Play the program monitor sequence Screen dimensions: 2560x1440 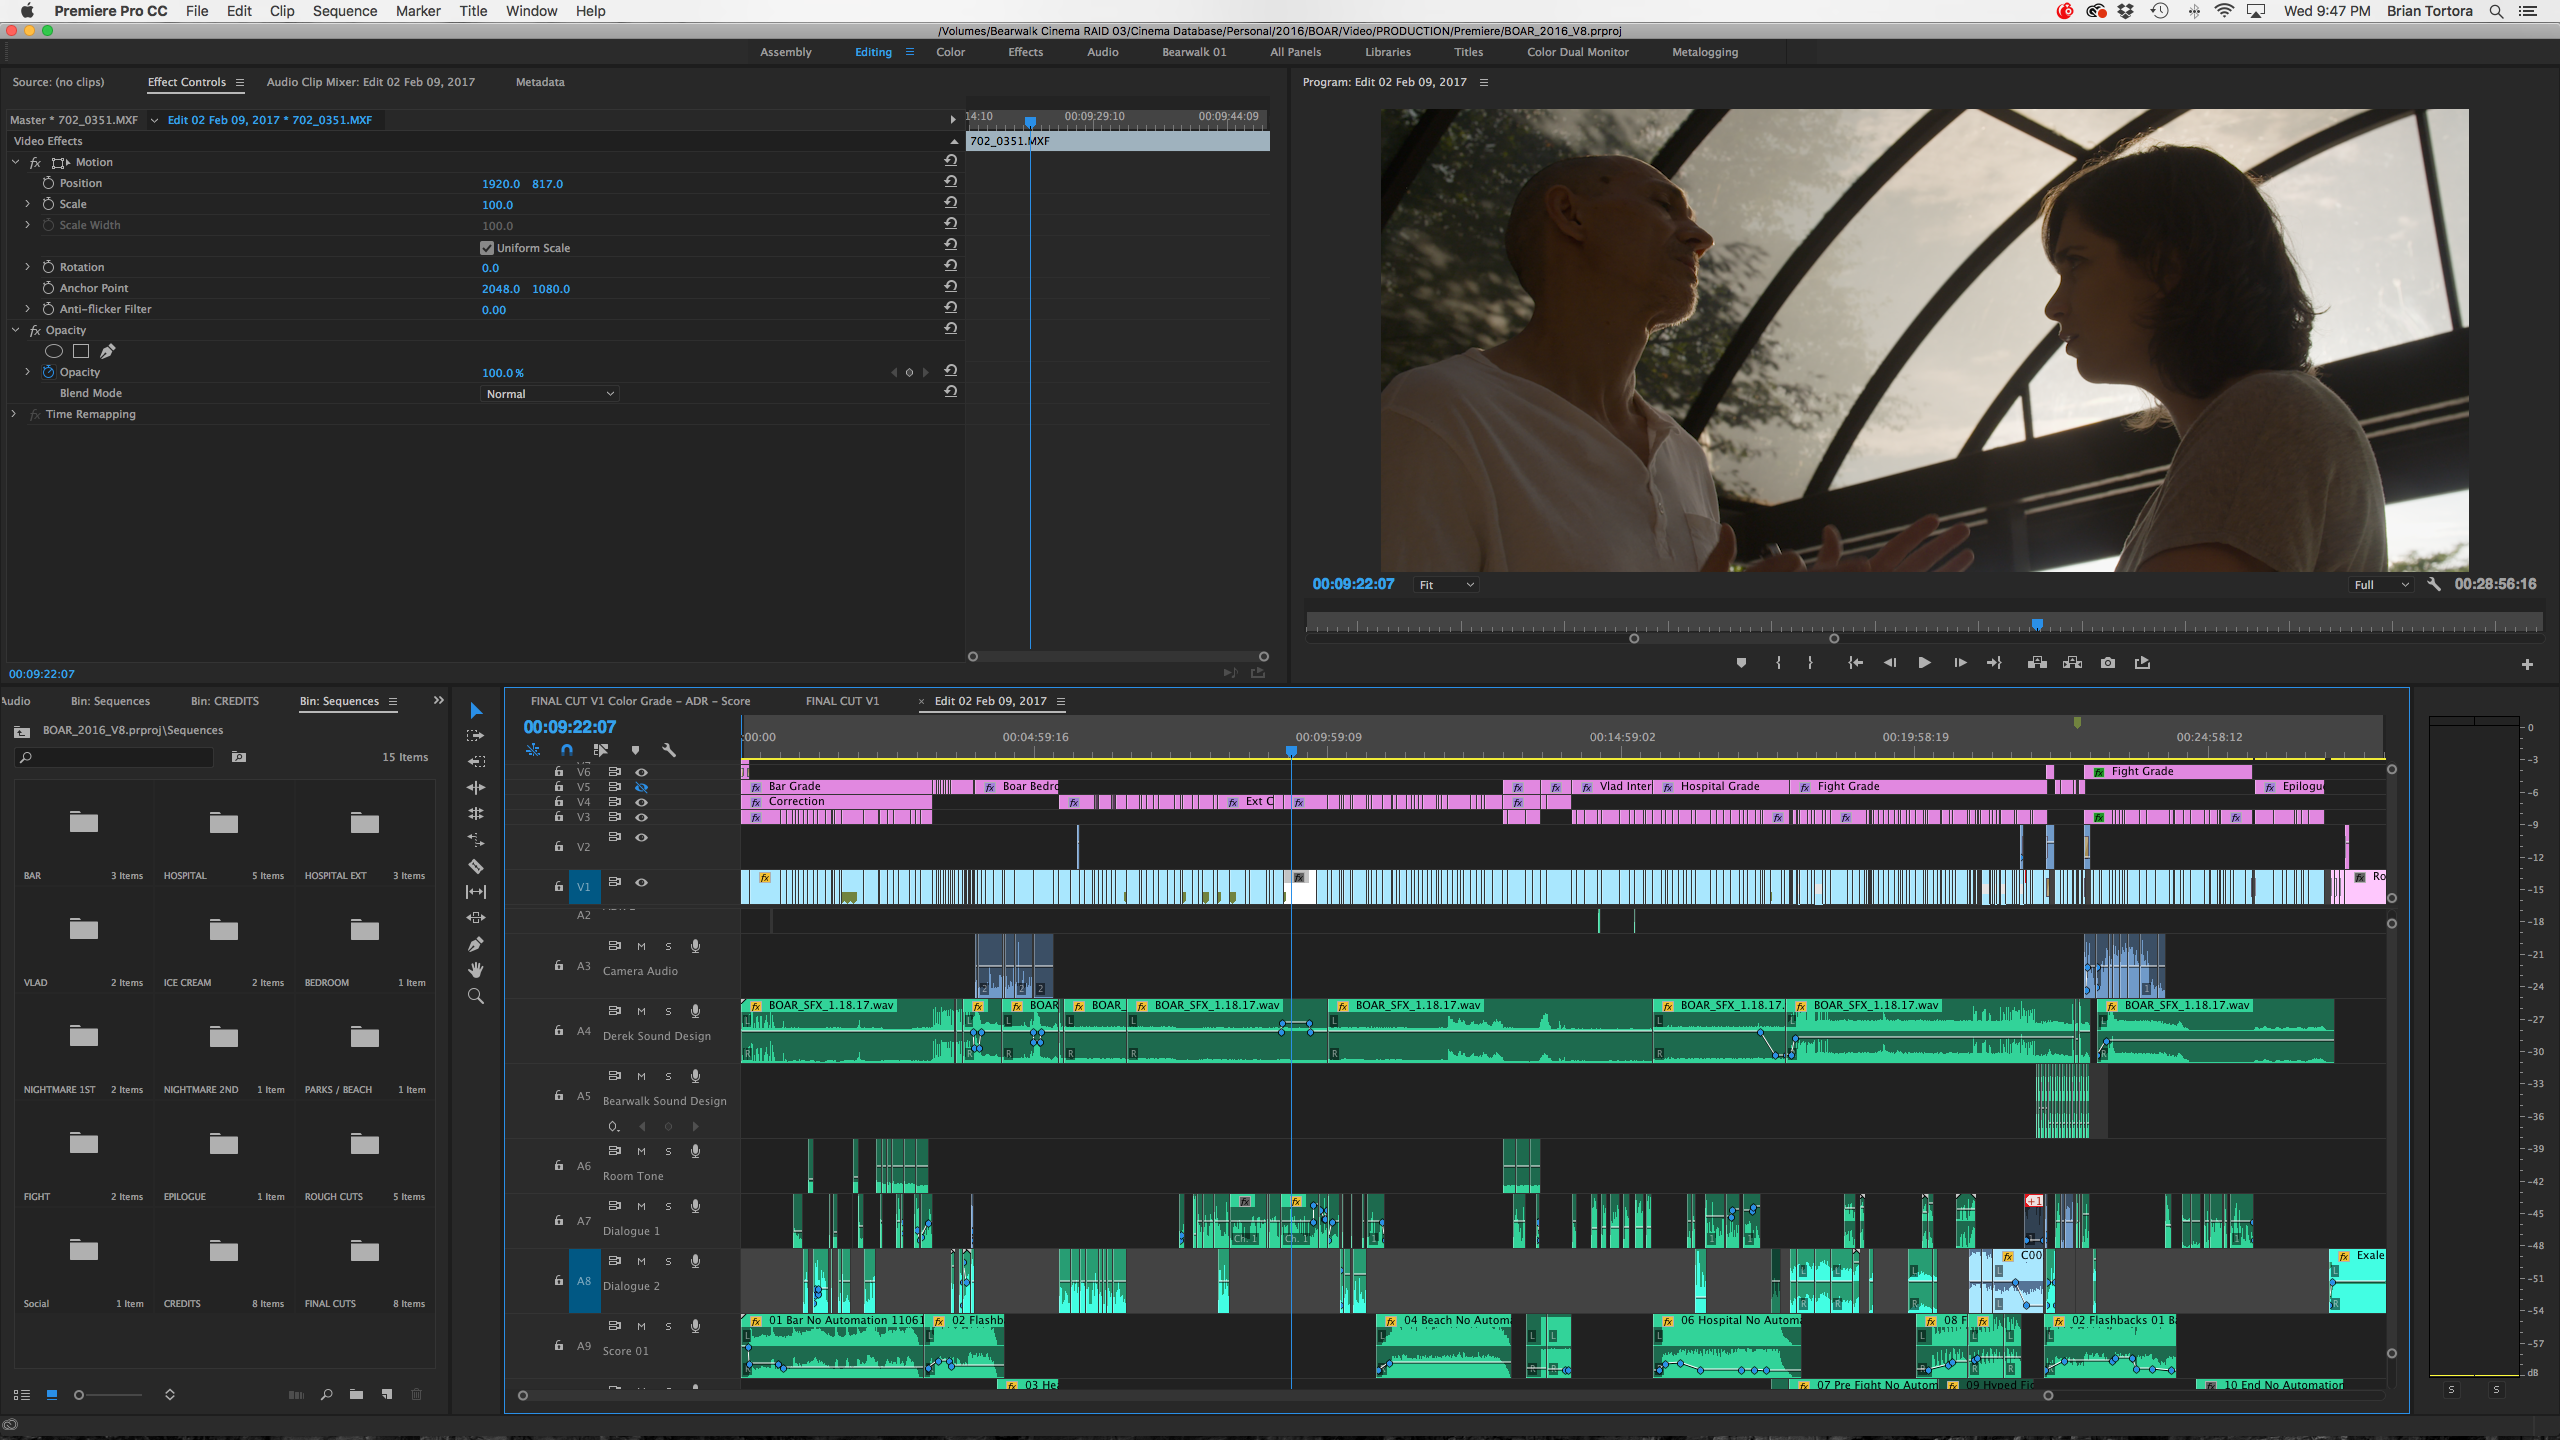point(1924,663)
